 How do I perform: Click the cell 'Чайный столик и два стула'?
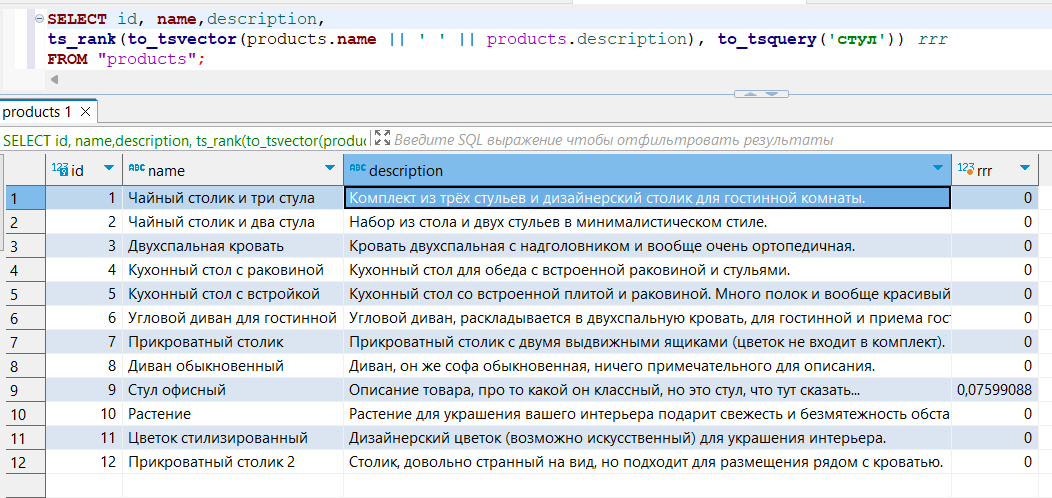click(x=233, y=222)
